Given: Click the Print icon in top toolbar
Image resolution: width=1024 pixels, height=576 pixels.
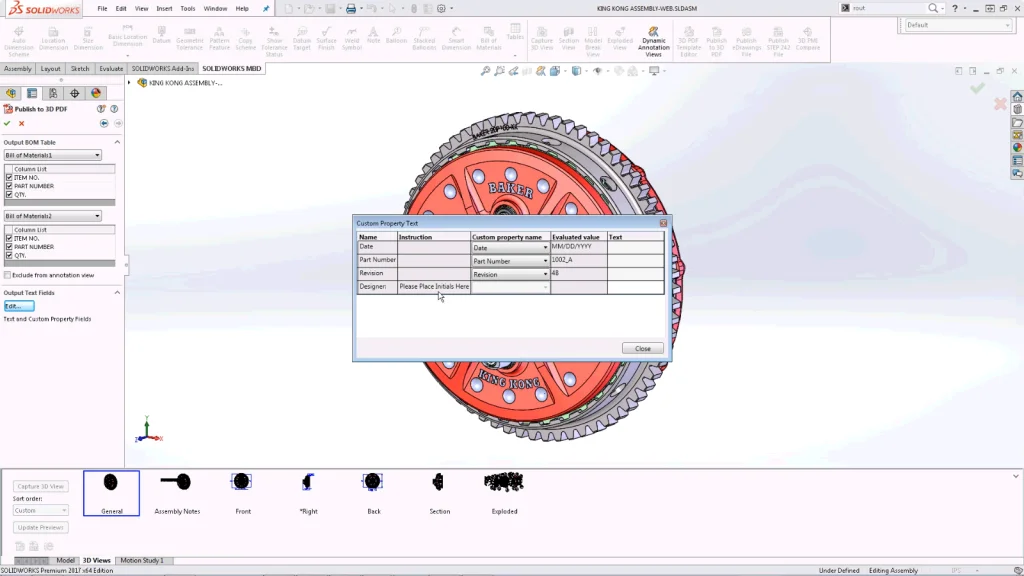Looking at the screenshot, I should (351, 8).
